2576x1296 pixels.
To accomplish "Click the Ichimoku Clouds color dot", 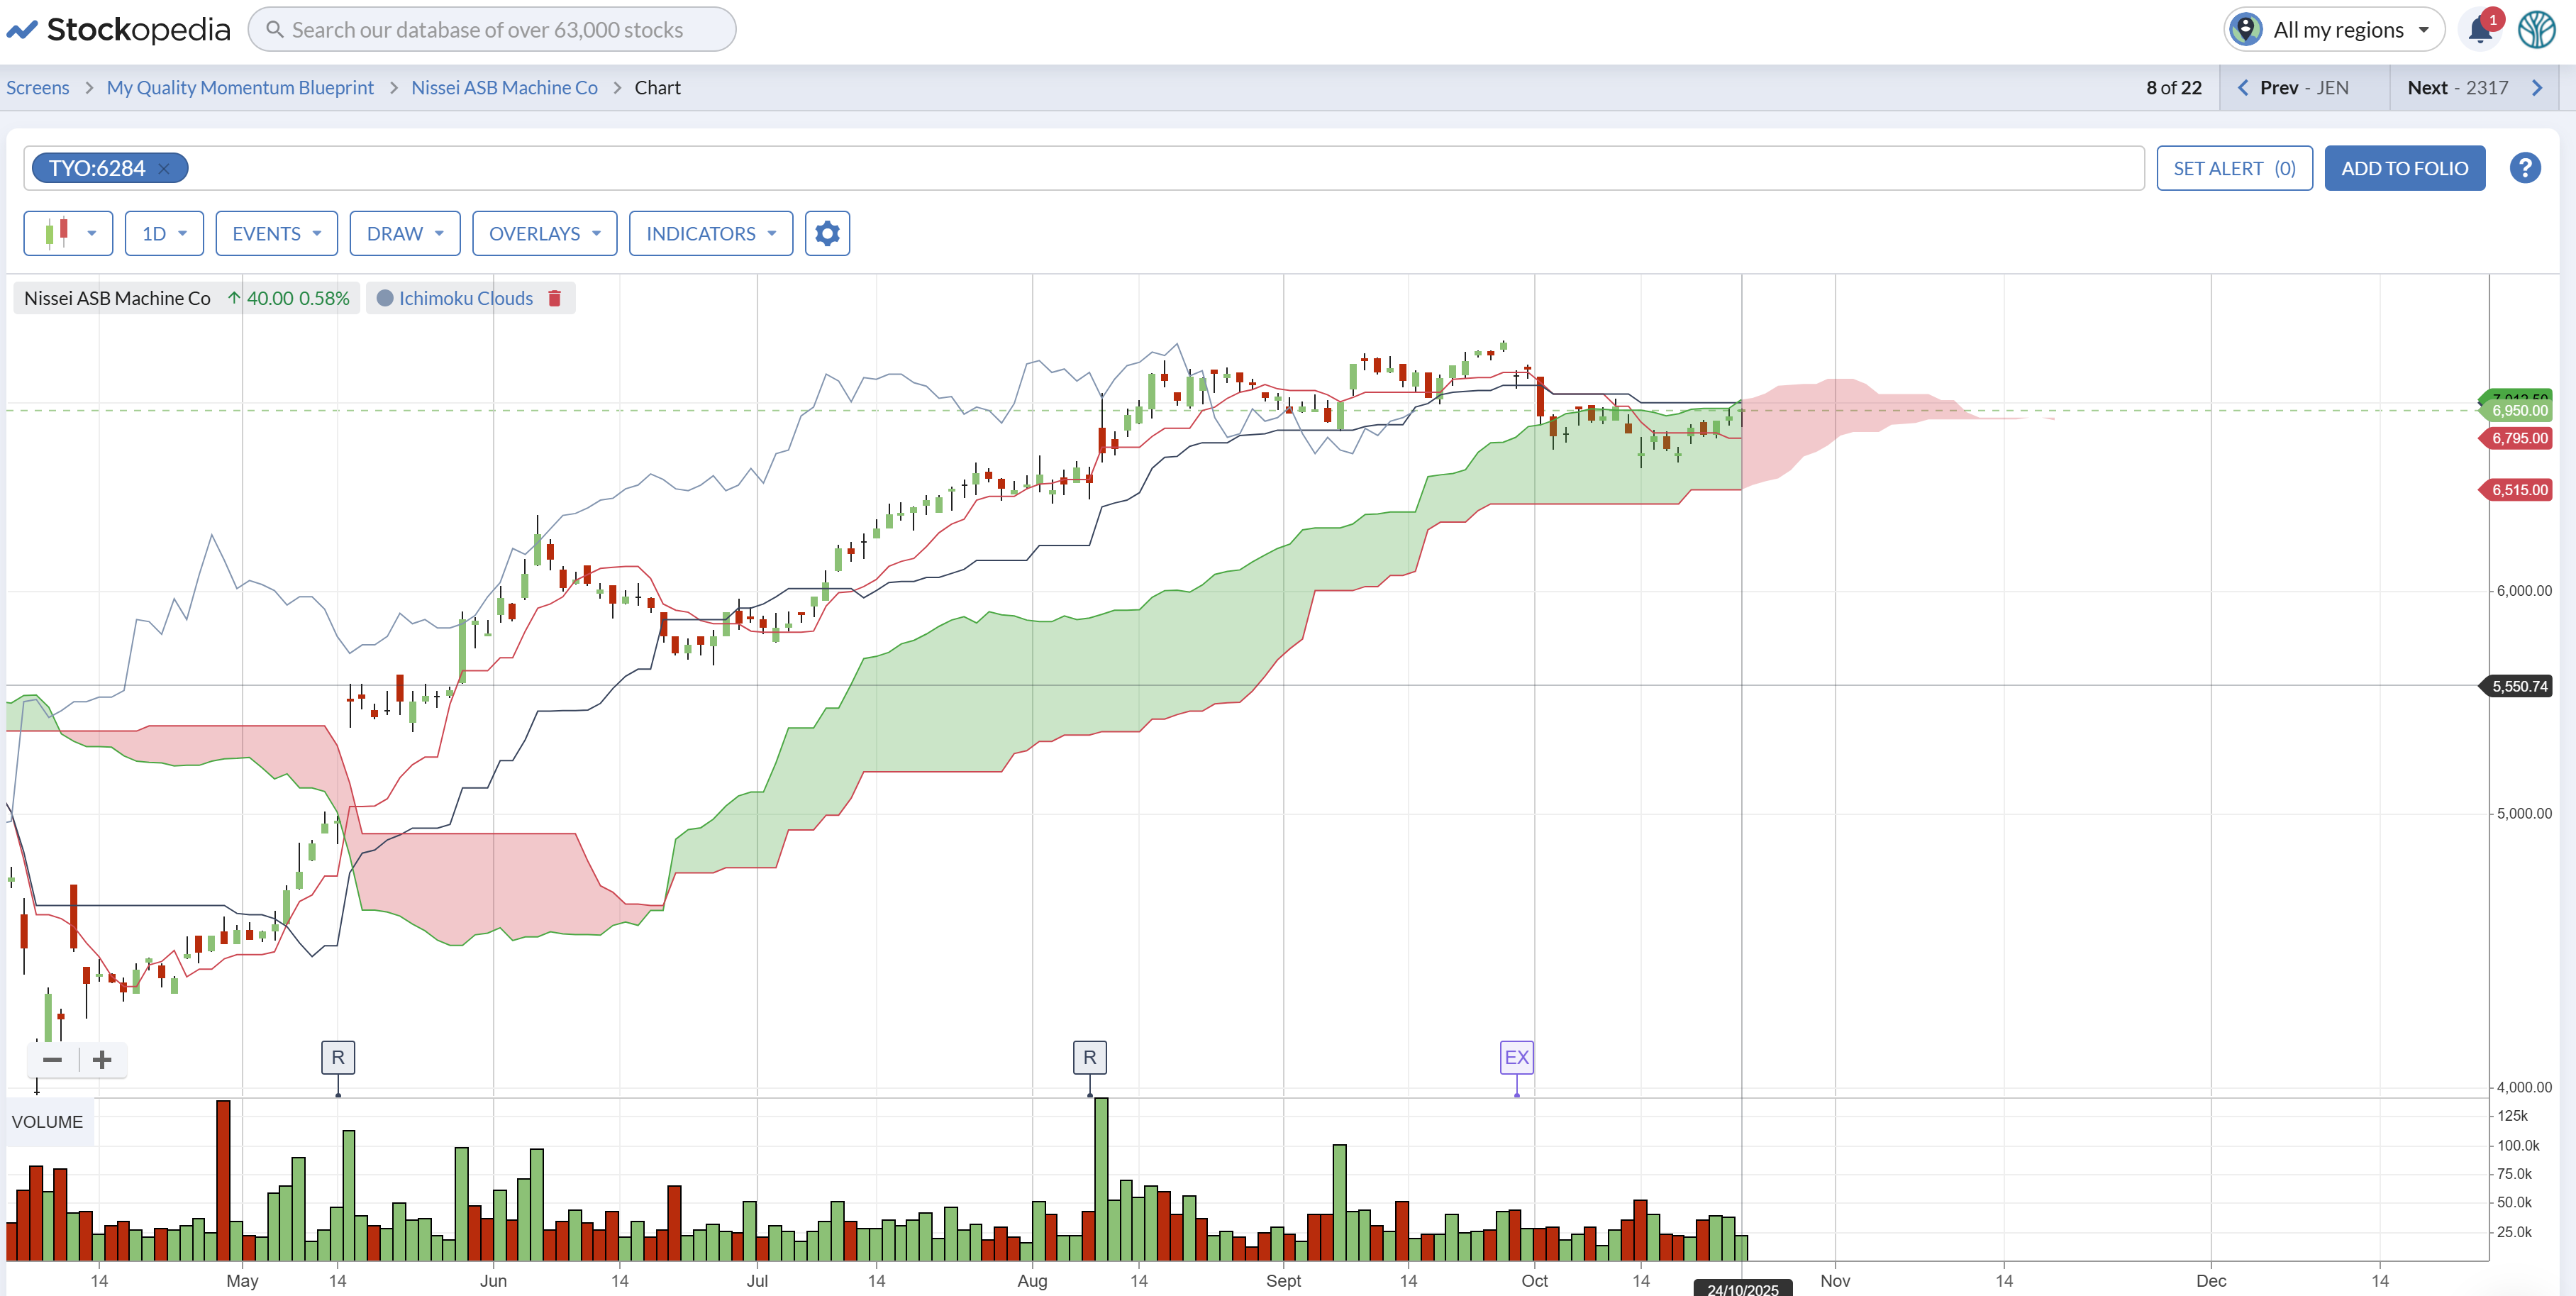I will coord(385,298).
